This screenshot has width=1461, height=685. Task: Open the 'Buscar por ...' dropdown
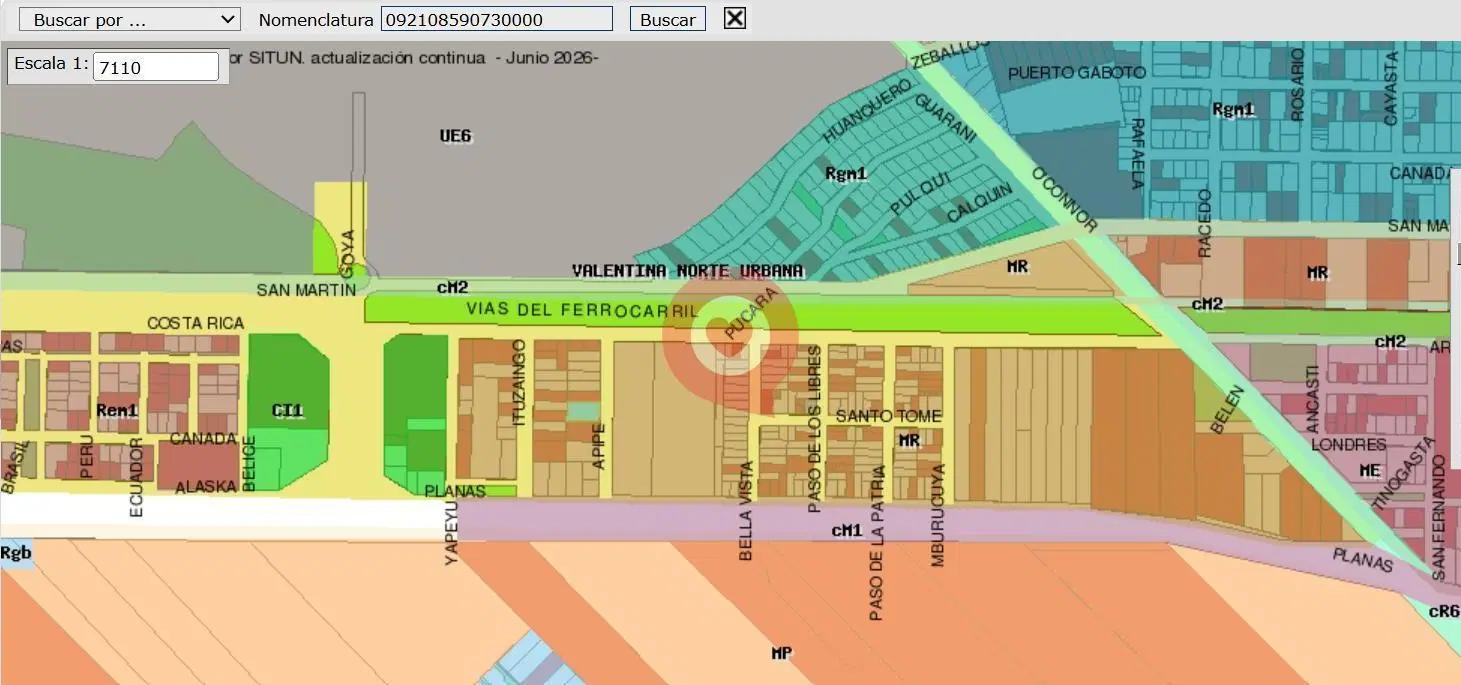pos(130,19)
